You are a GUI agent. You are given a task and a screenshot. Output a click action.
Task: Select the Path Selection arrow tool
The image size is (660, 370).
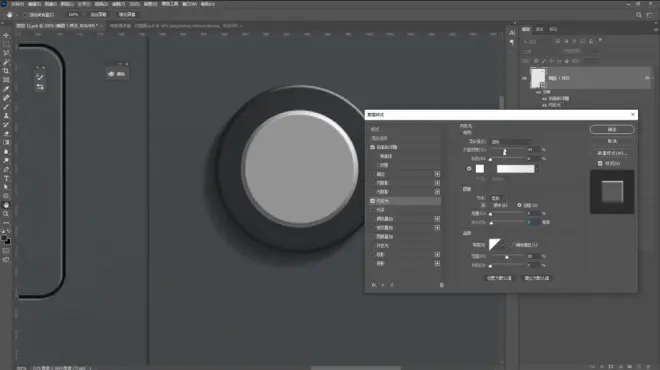[6, 187]
